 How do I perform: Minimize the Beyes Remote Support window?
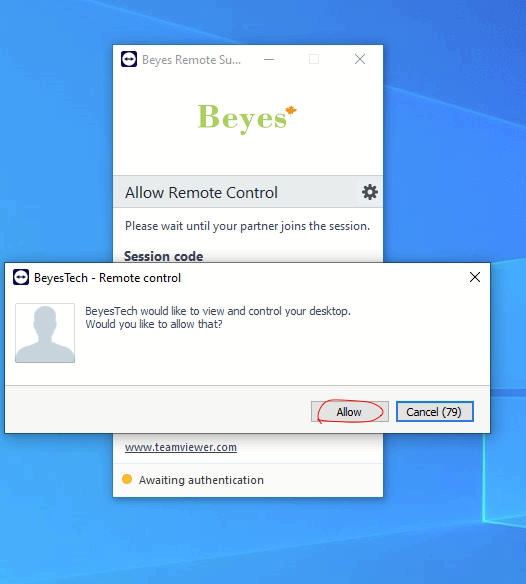click(x=269, y=59)
